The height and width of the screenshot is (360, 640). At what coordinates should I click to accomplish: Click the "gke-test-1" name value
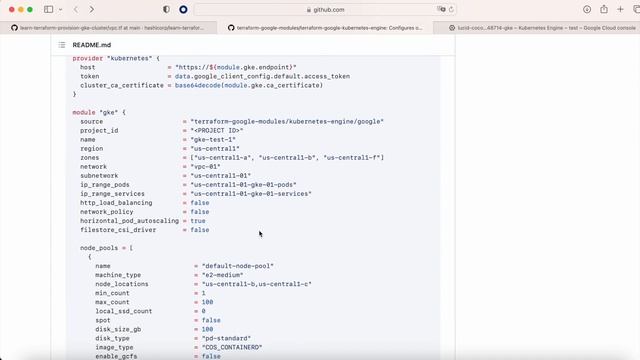coord(213,140)
